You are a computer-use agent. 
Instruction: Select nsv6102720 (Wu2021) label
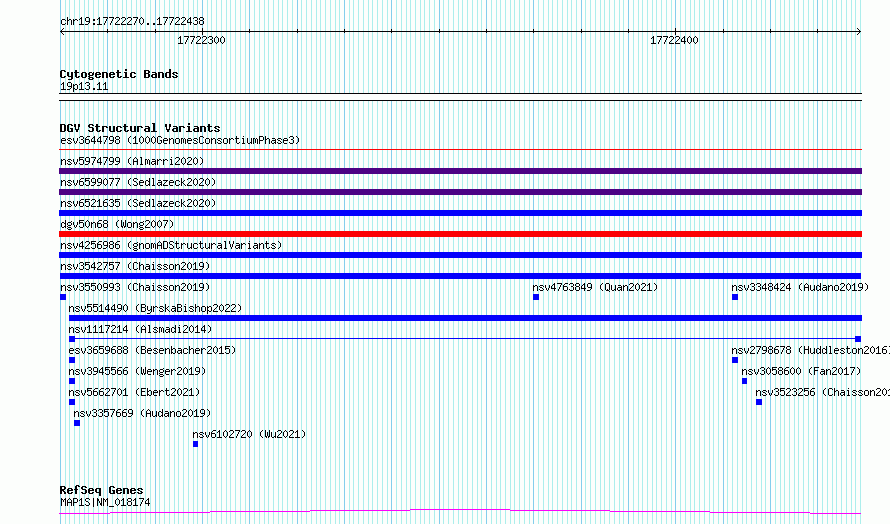pos(249,434)
